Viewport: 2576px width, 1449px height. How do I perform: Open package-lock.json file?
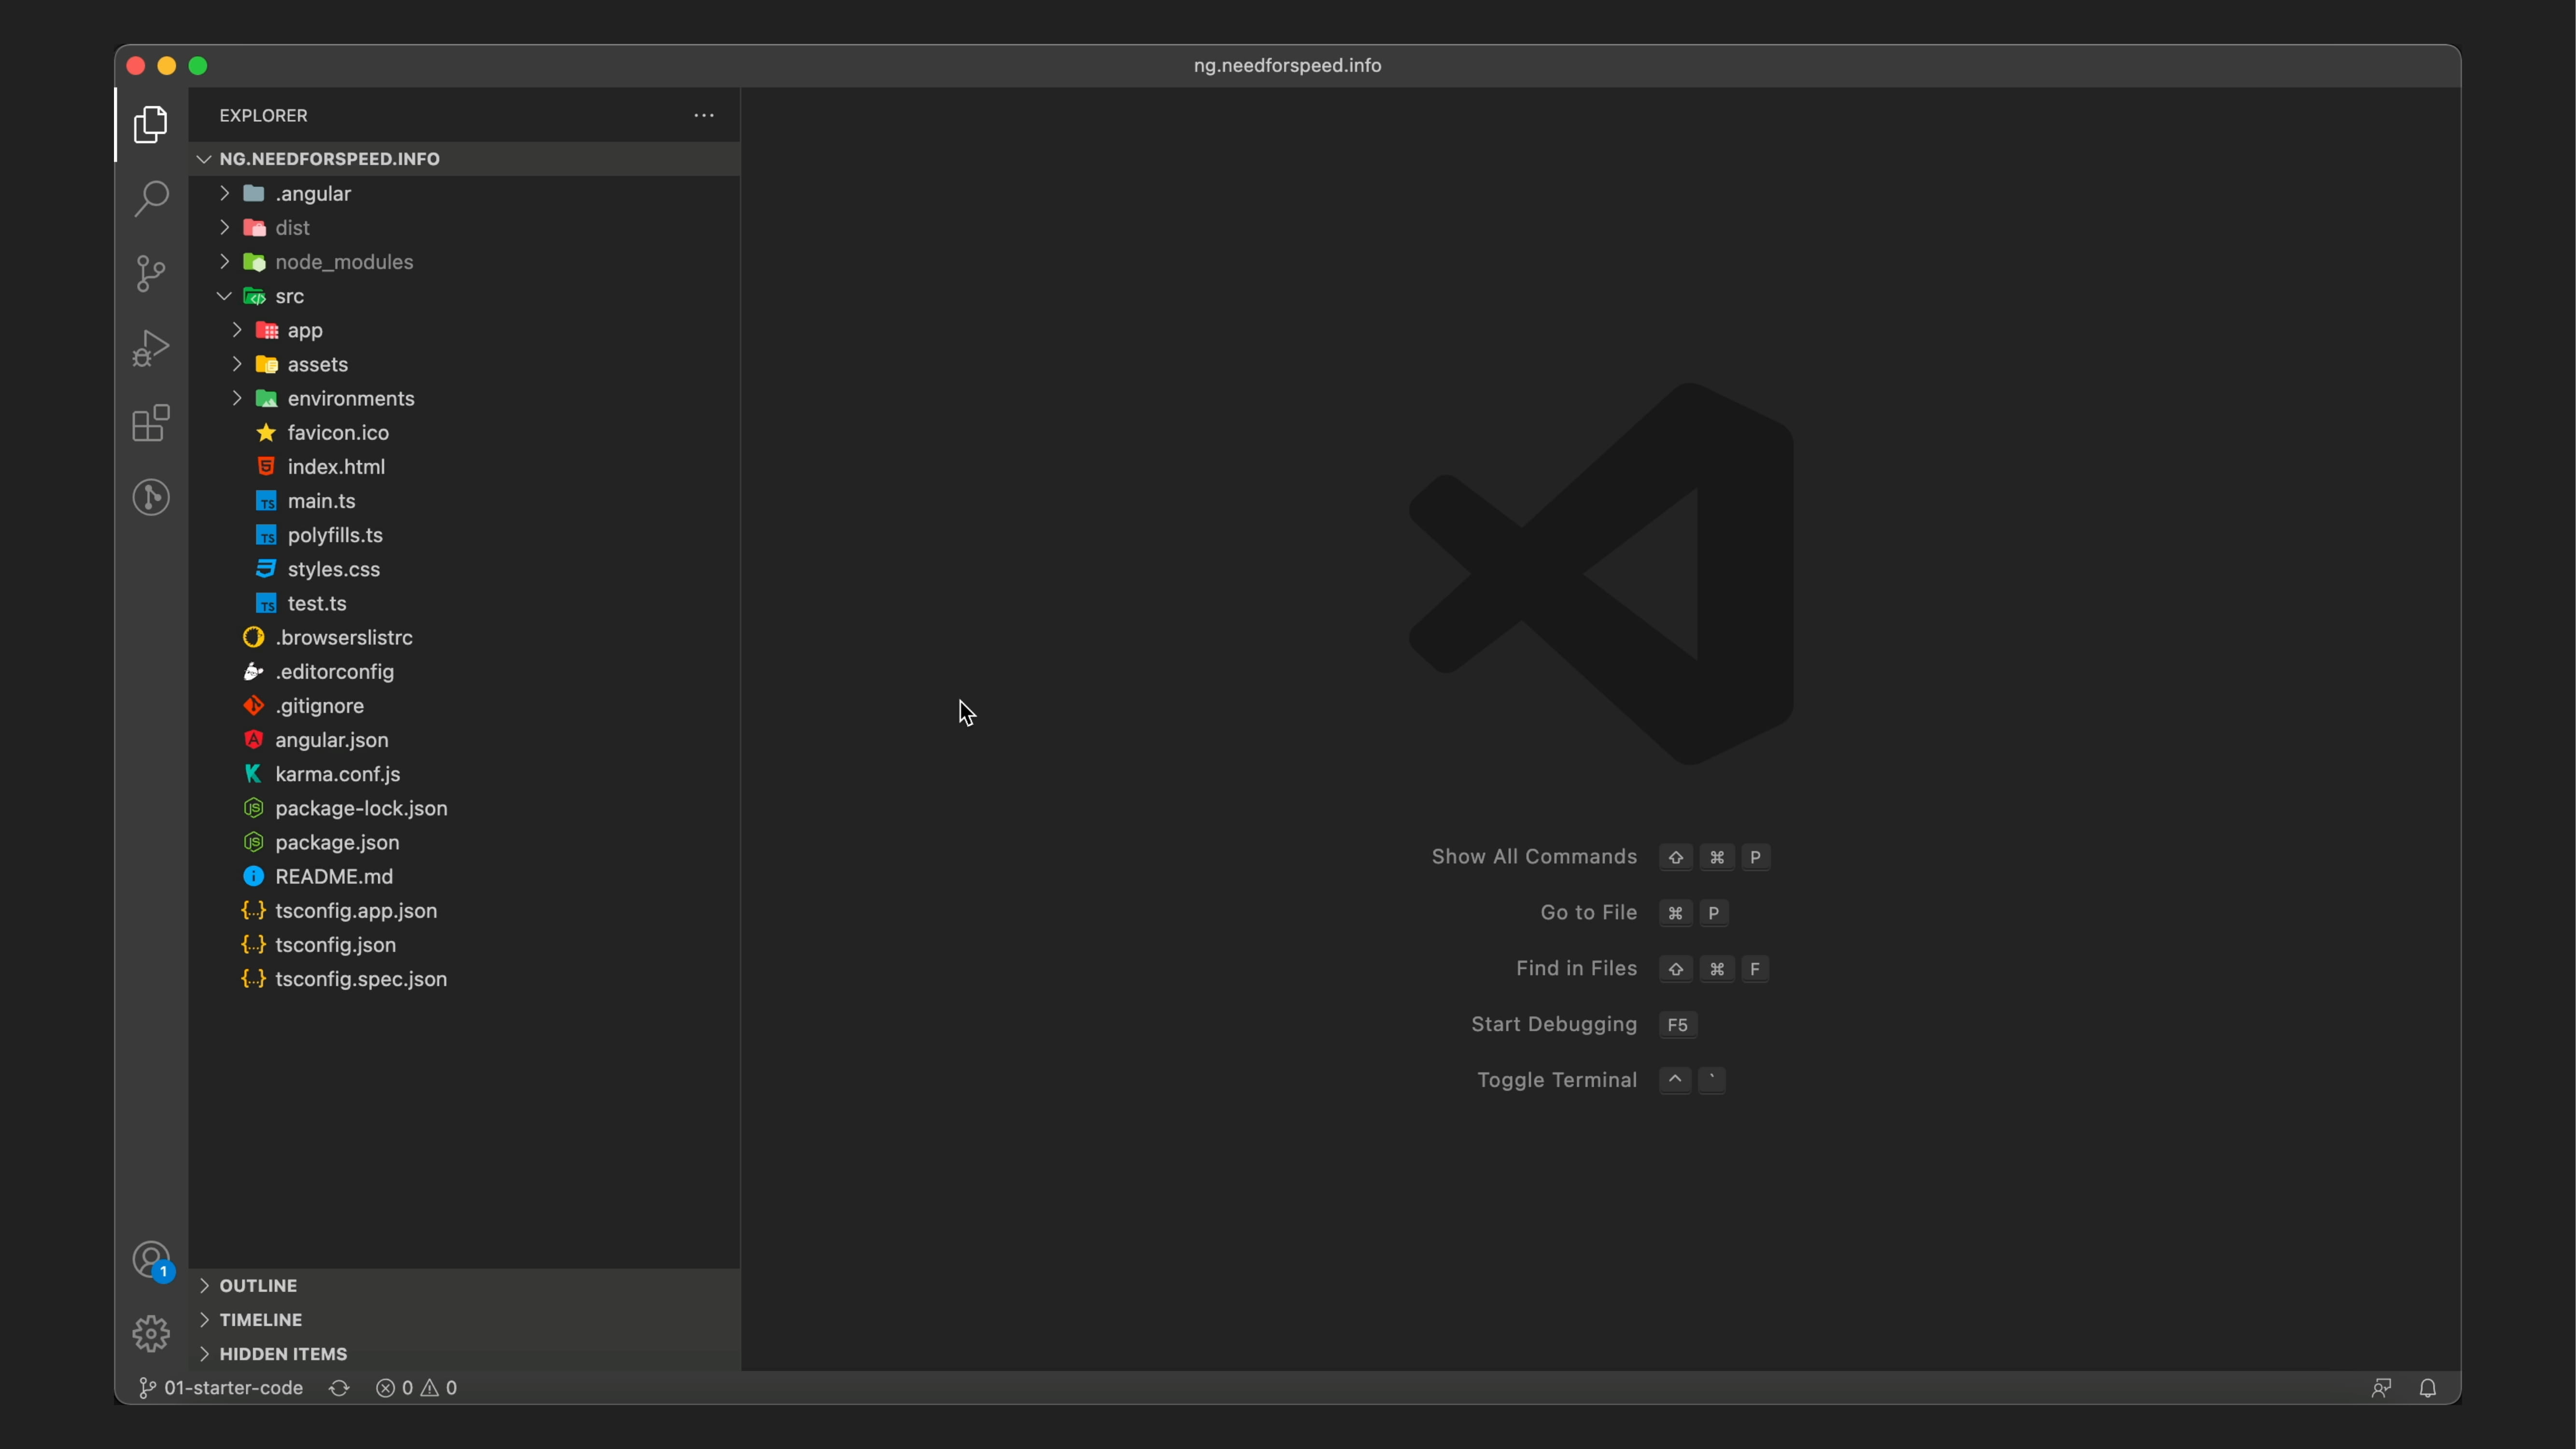pos(465,808)
